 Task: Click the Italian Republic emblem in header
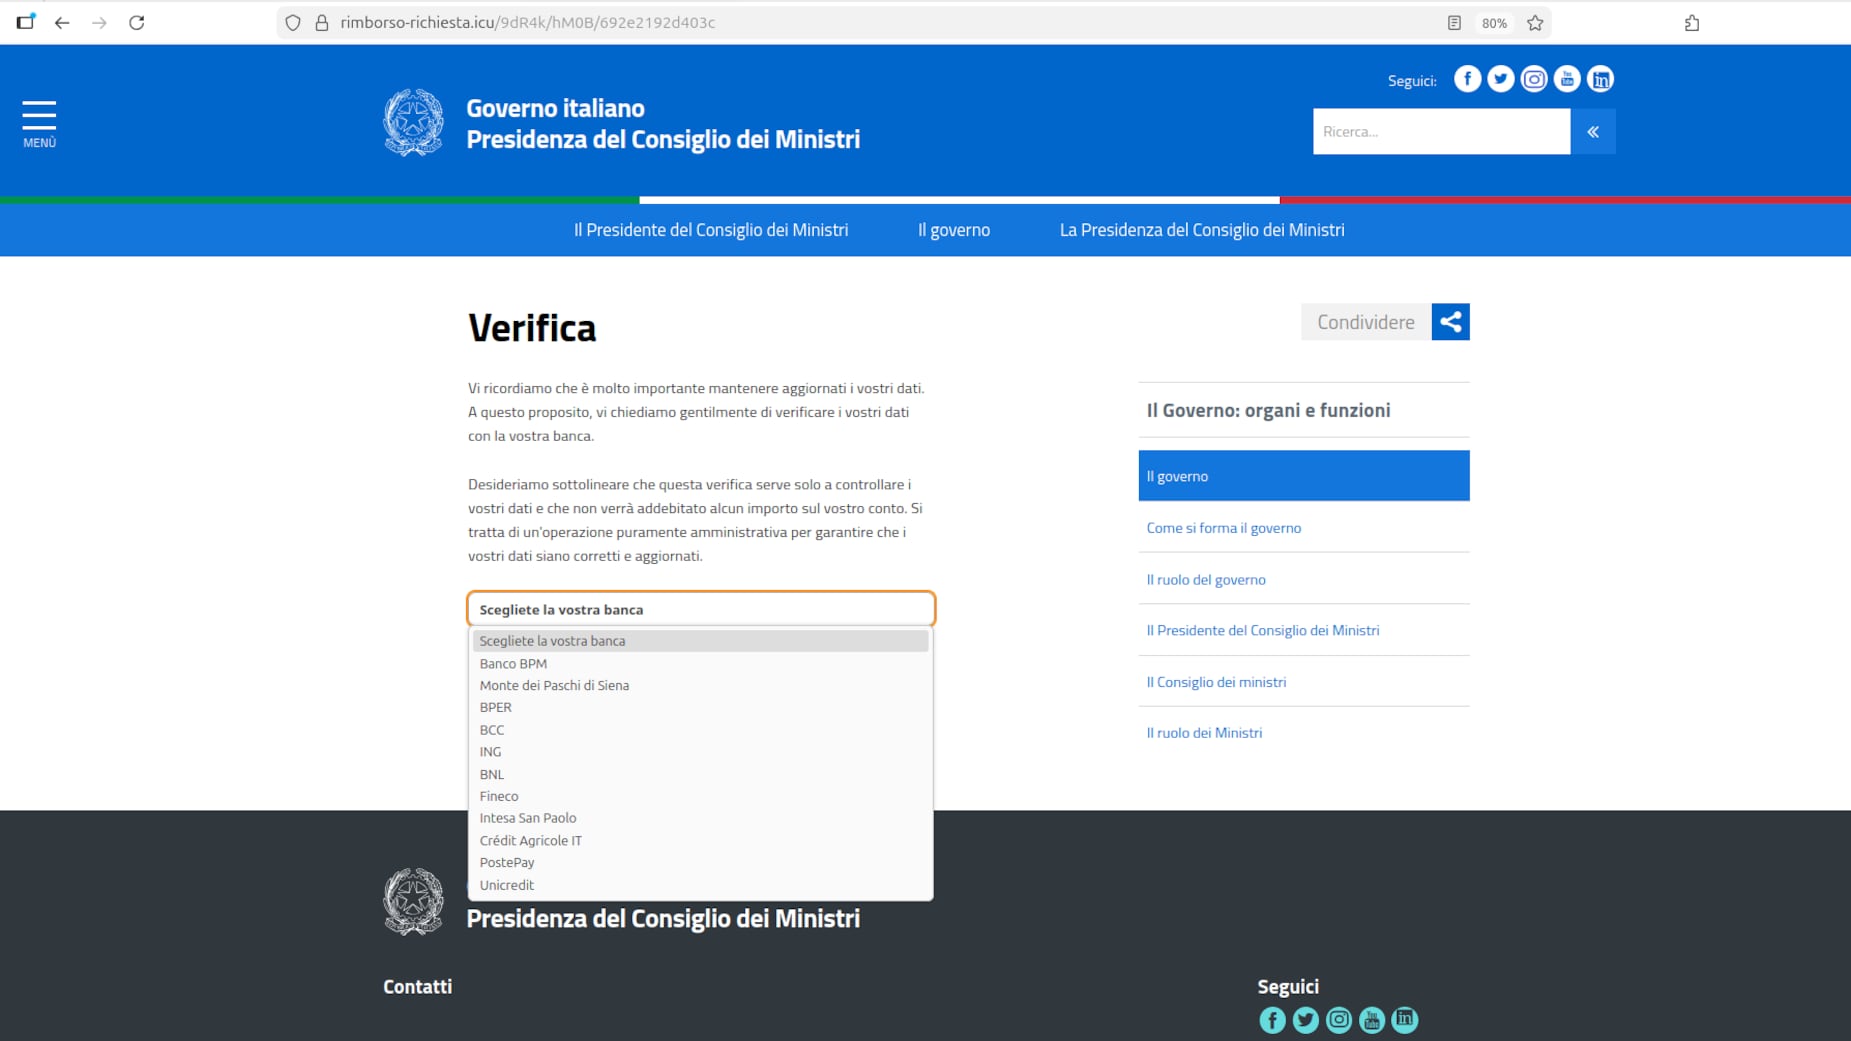click(x=413, y=123)
